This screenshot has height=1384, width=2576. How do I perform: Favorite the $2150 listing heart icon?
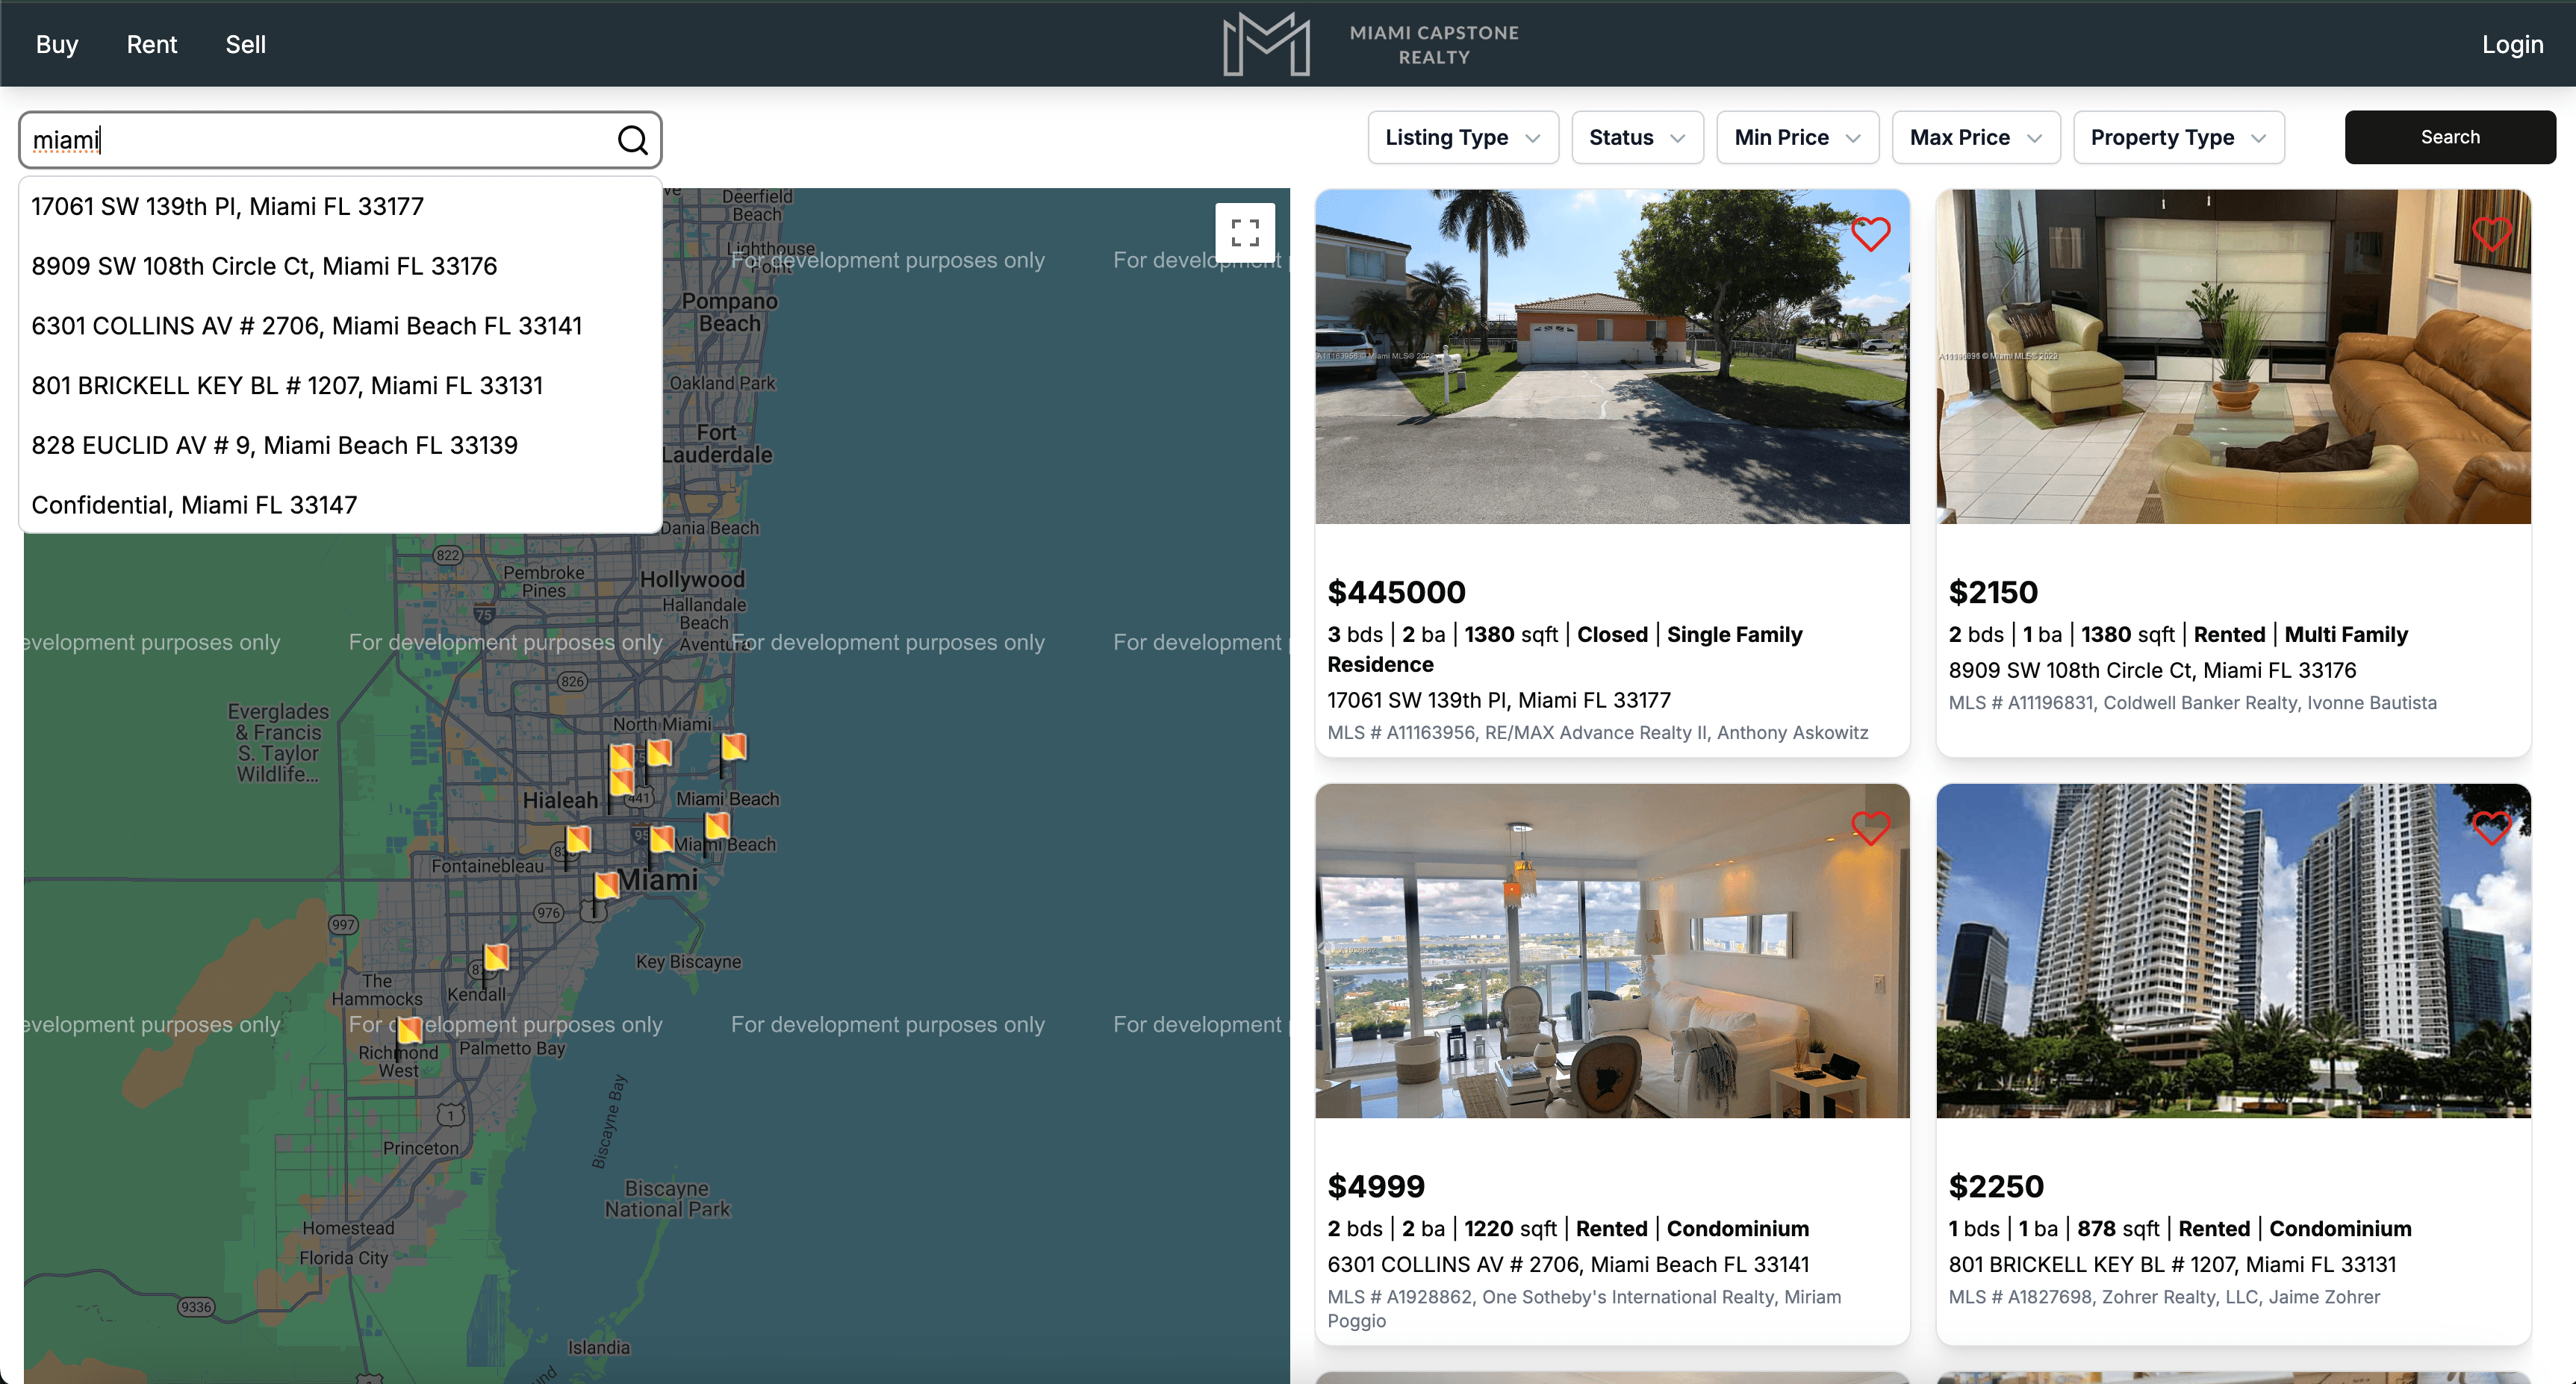pyautogui.click(x=2491, y=234)
